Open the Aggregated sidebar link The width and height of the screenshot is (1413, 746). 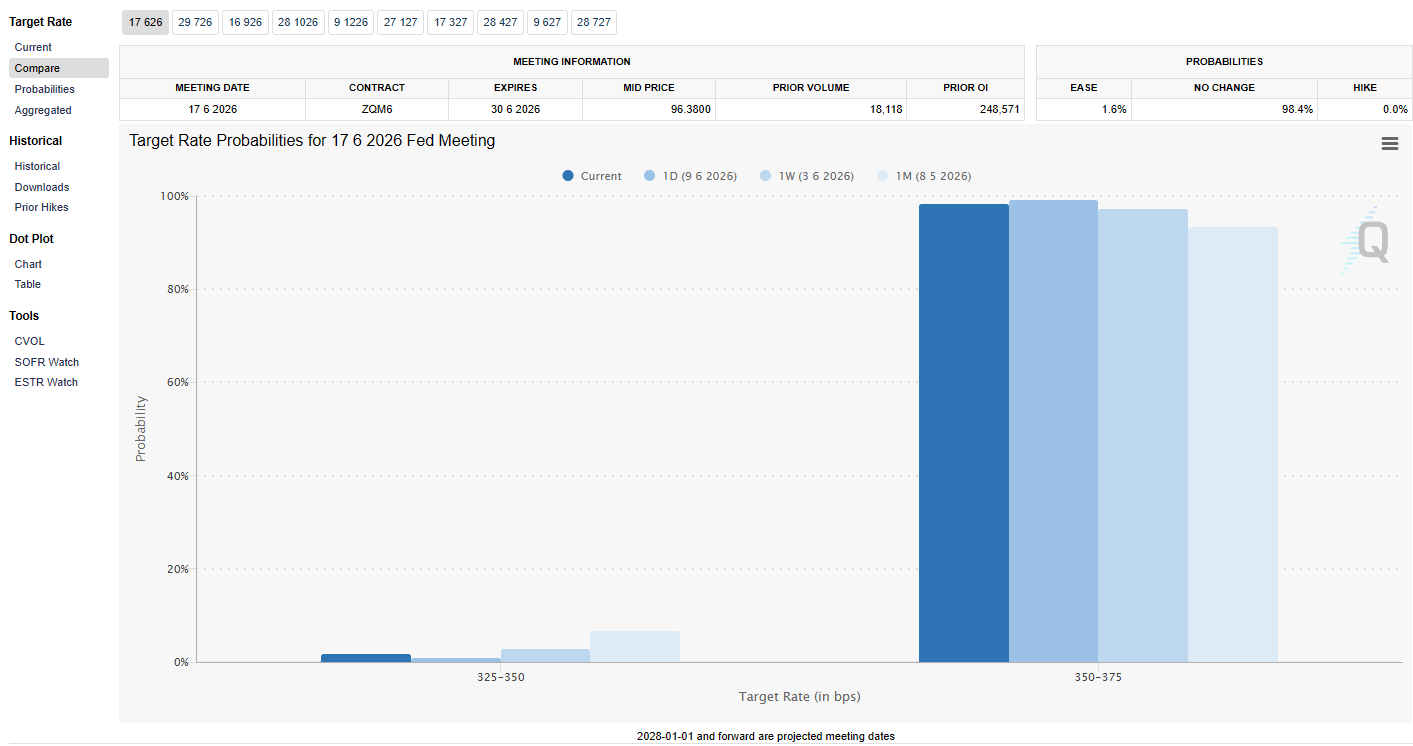coord(43,110)
